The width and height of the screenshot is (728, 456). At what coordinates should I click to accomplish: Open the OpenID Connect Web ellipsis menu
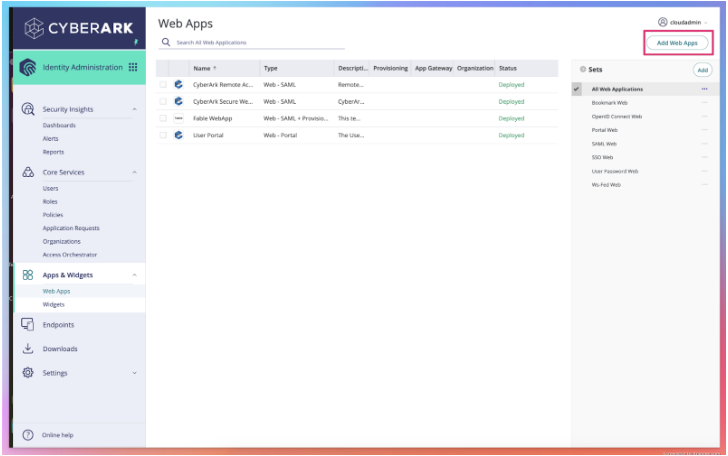(x=704, y=116)
